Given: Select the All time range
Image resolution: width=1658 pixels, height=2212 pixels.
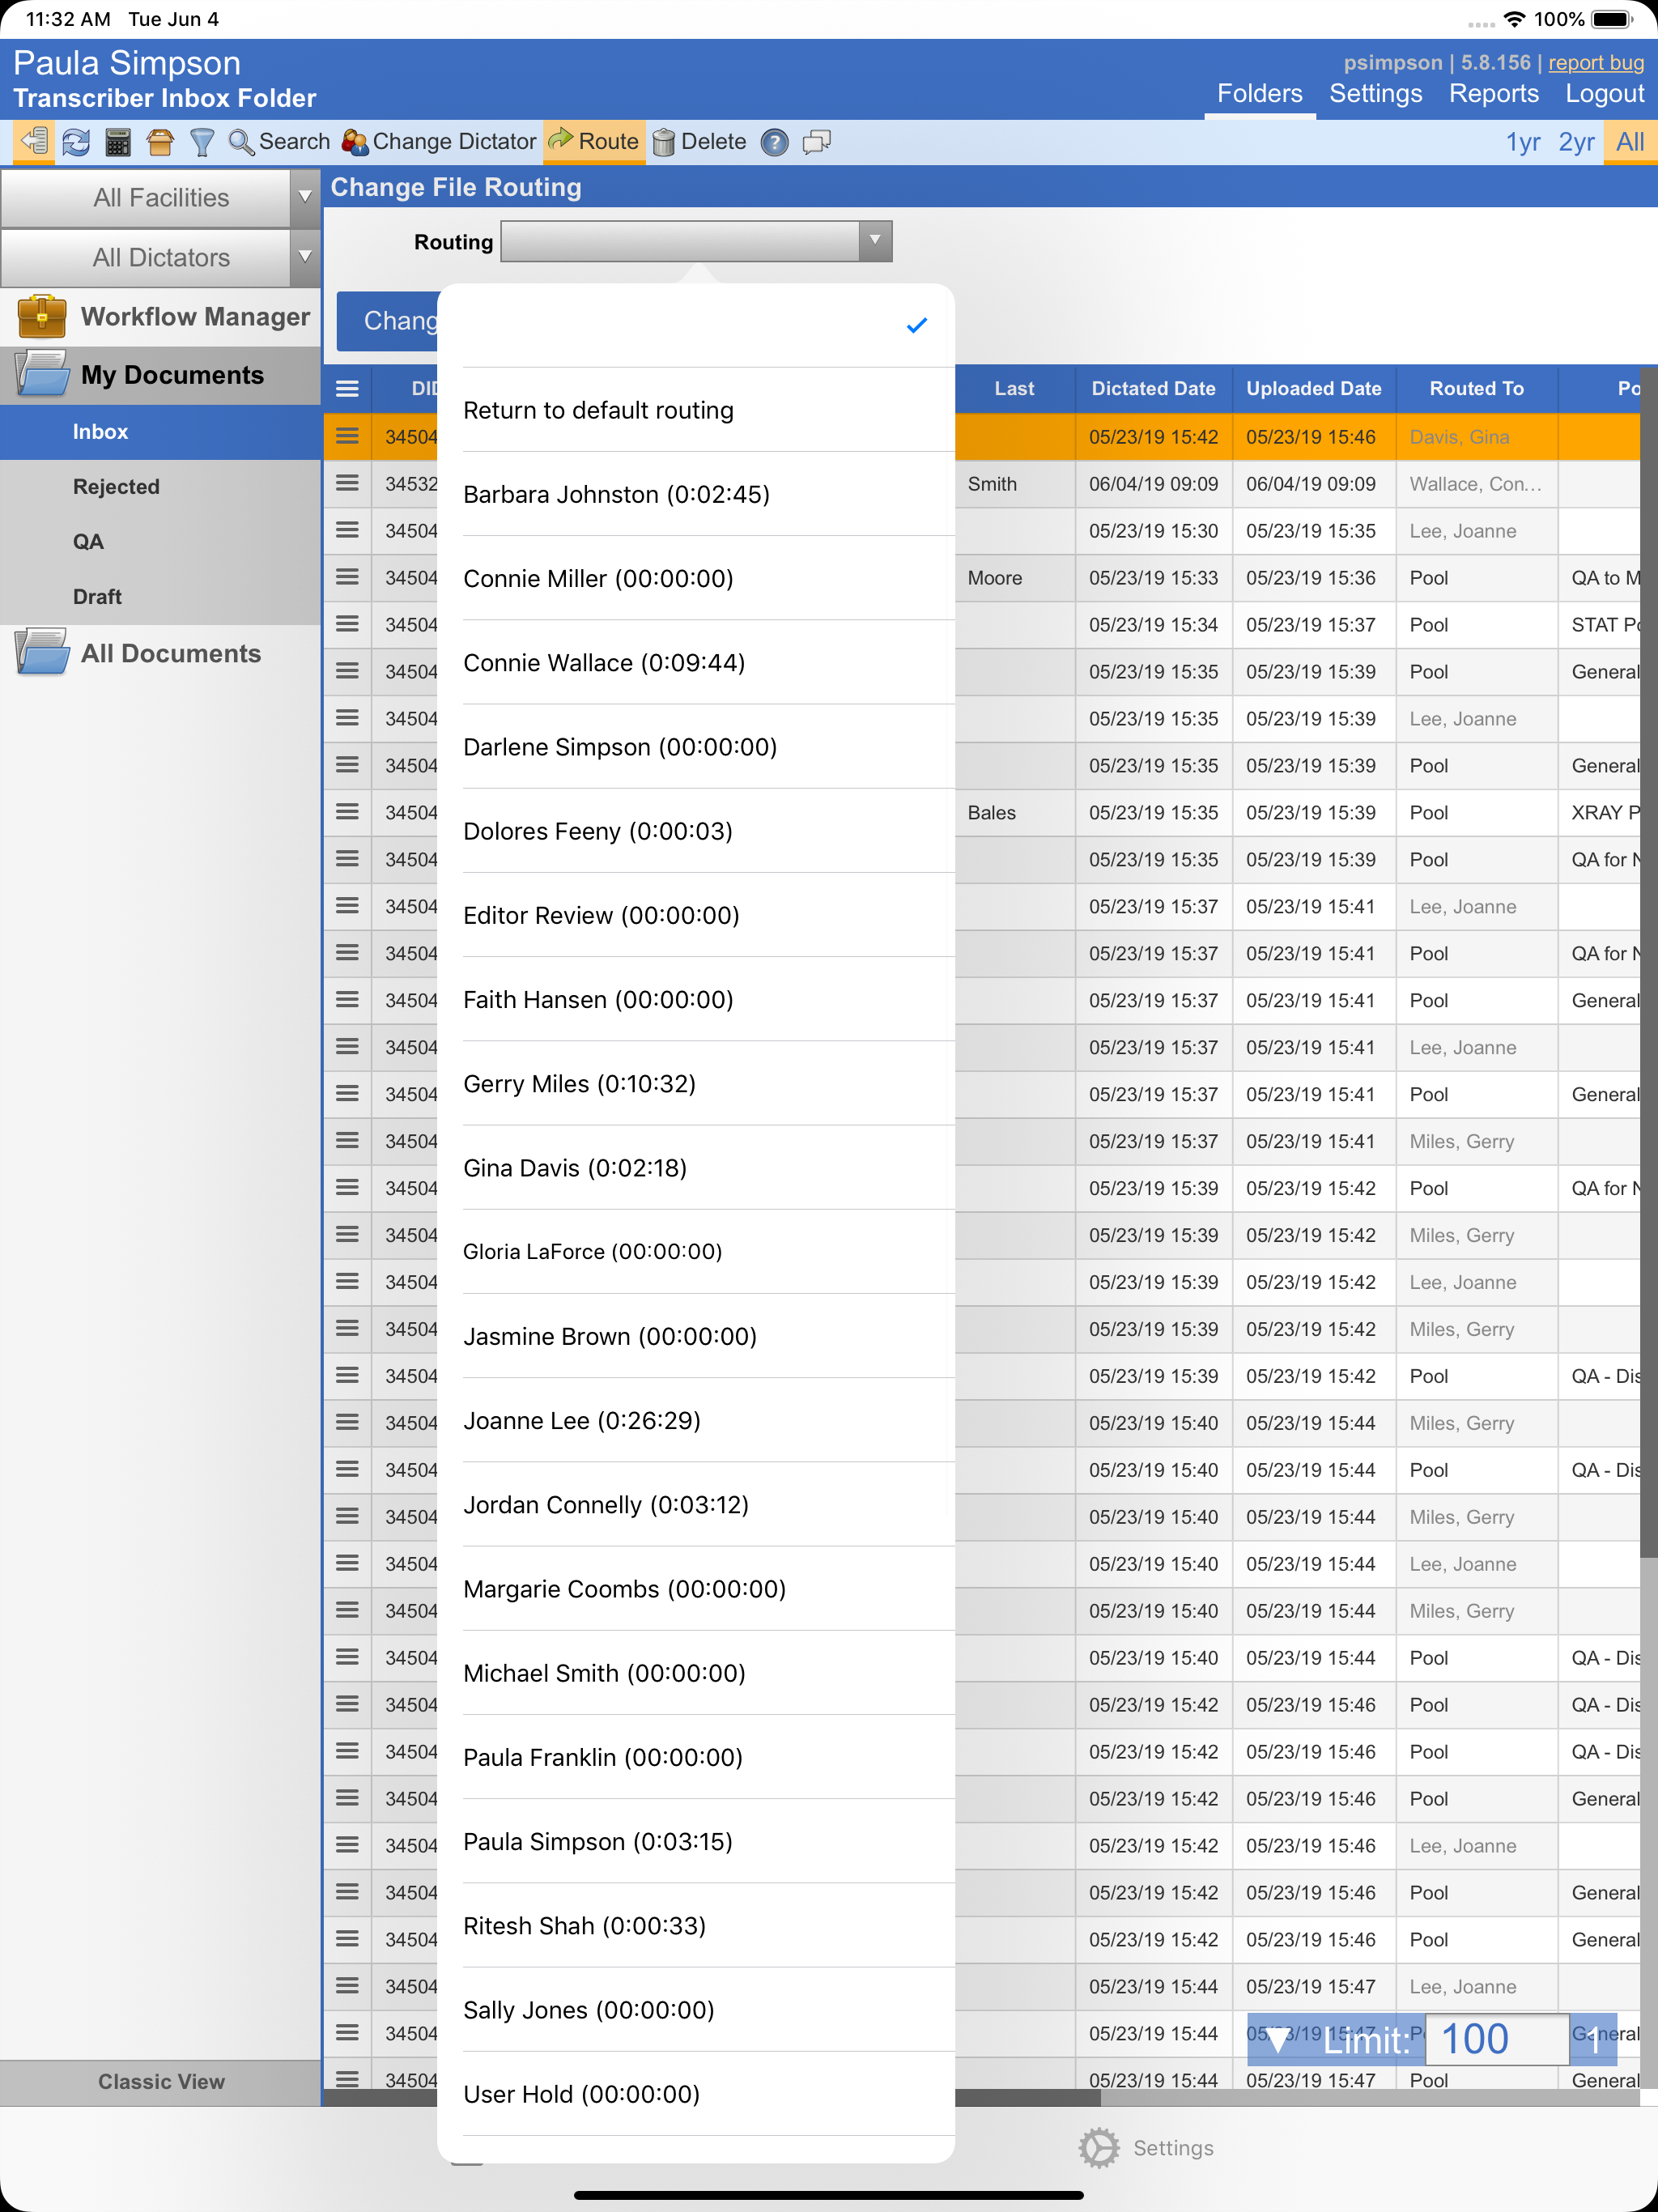Looking at the screenshot, I should tap(1630, 142).
